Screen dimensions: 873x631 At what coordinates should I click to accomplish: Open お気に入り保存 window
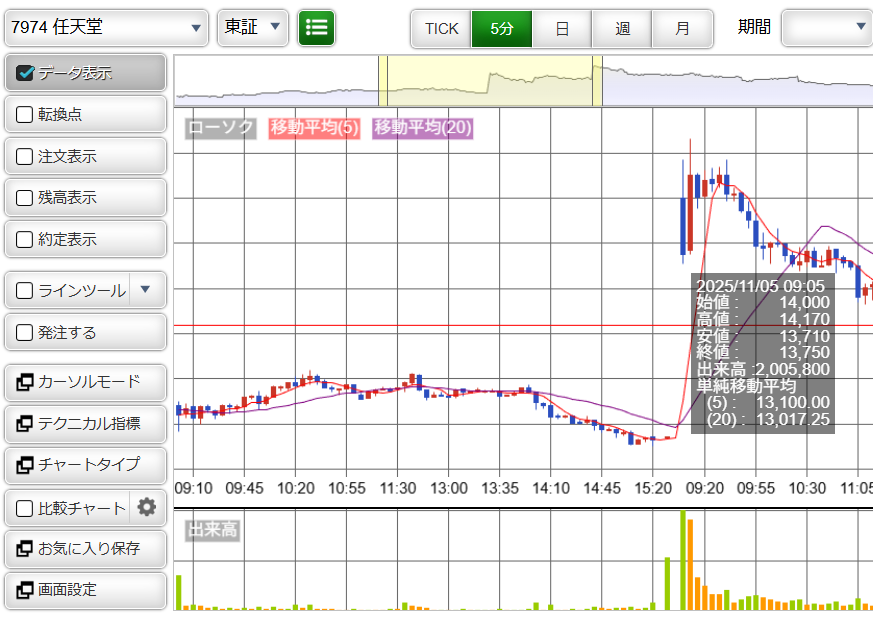[85, 549]
